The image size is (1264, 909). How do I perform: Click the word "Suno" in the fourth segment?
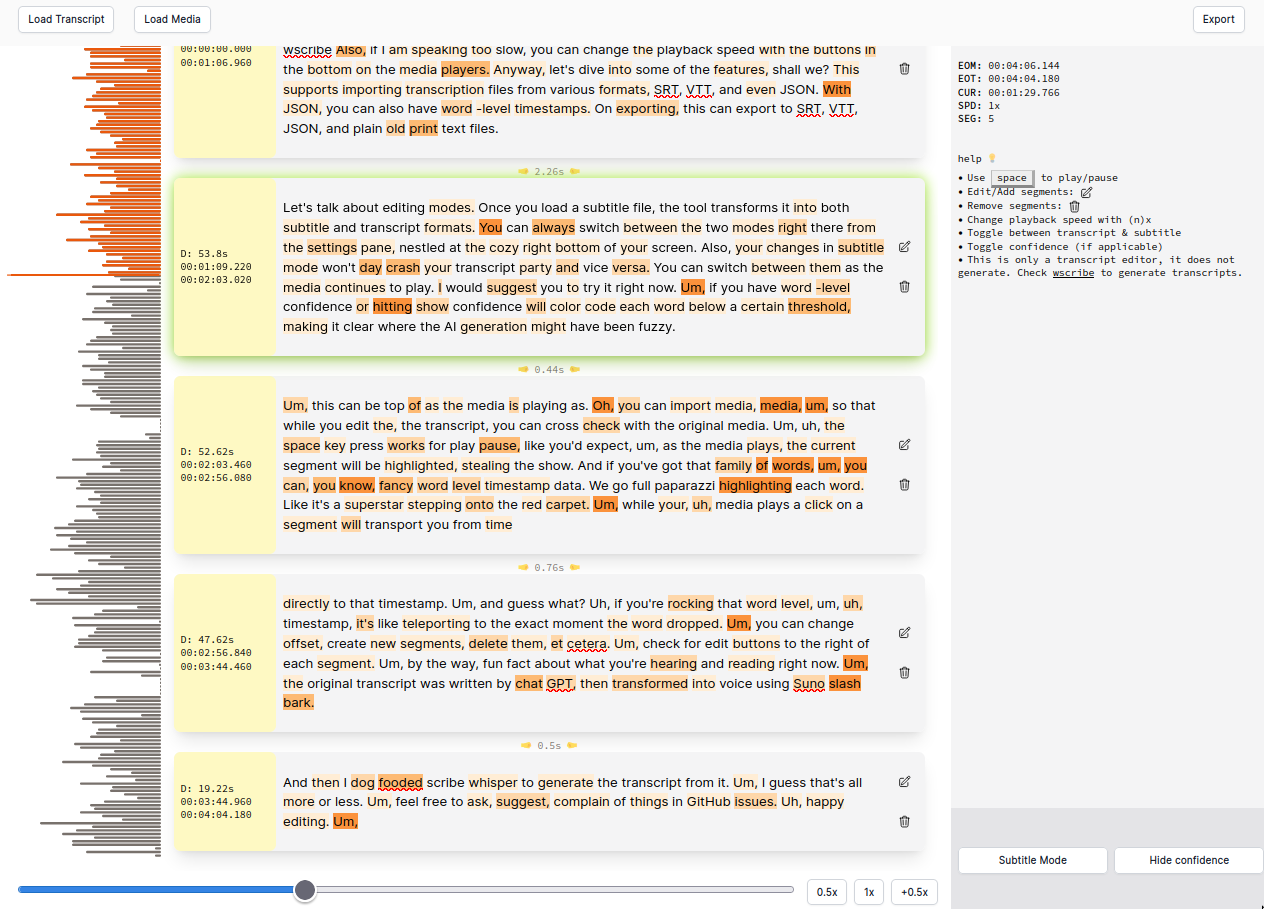pyautogui.click(x=809, y=683)
